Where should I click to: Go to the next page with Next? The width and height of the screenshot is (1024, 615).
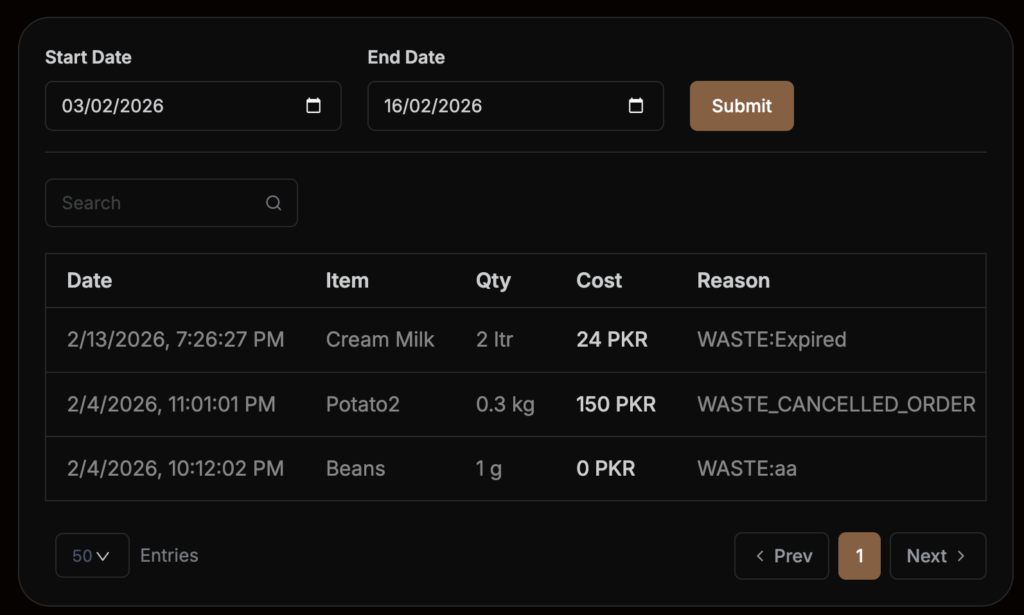(x=937, y=556)
